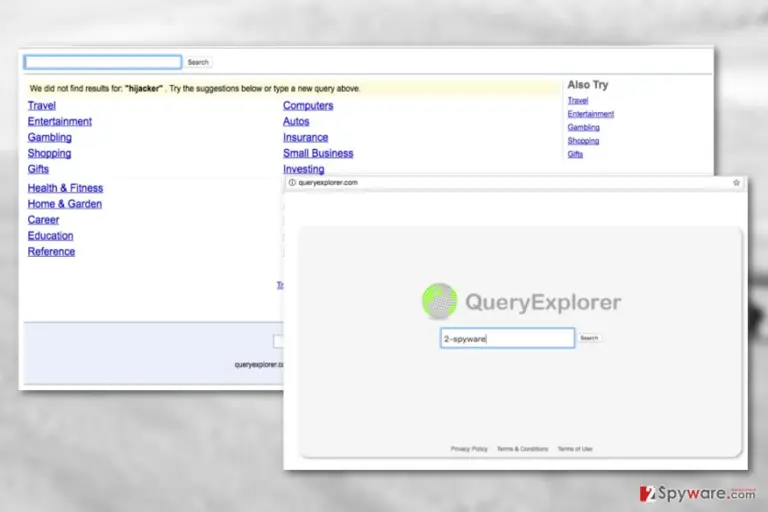Focus the QueryExplorer search field containing 2-spyware
Screen dimensions: 768x512
click(x=507, y=338)
